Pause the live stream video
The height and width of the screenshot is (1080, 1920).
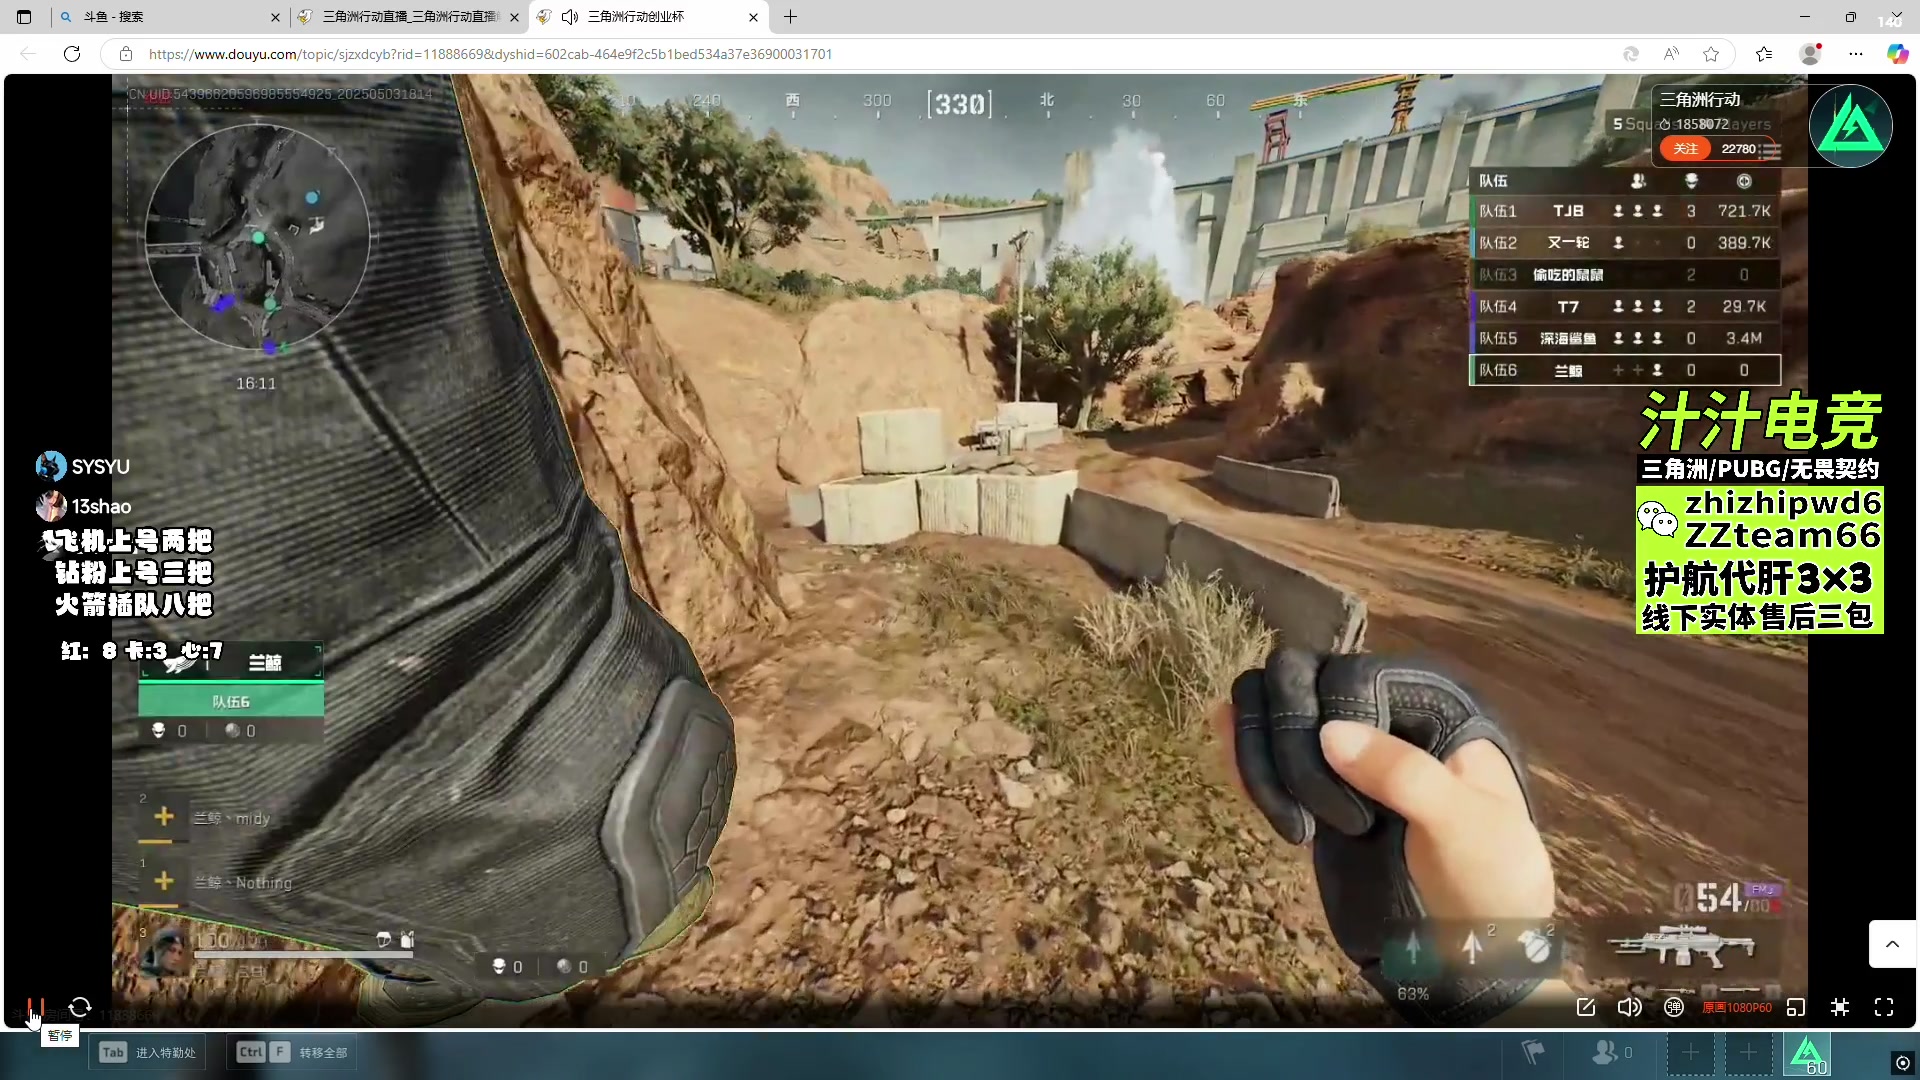pos(35,1007)
